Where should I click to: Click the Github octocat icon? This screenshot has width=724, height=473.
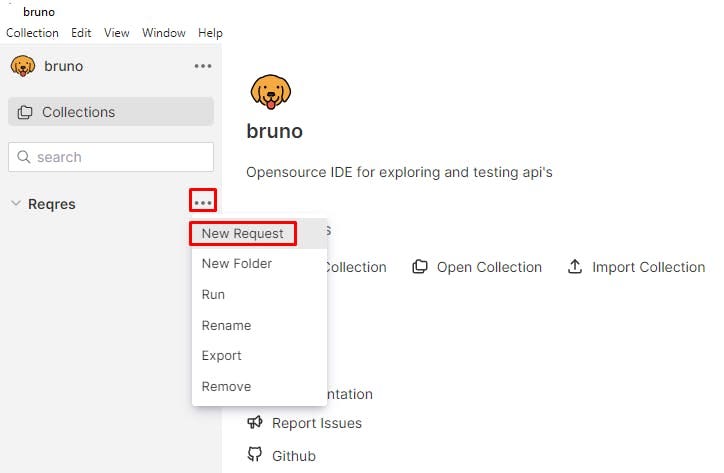[x=255, y=455]
